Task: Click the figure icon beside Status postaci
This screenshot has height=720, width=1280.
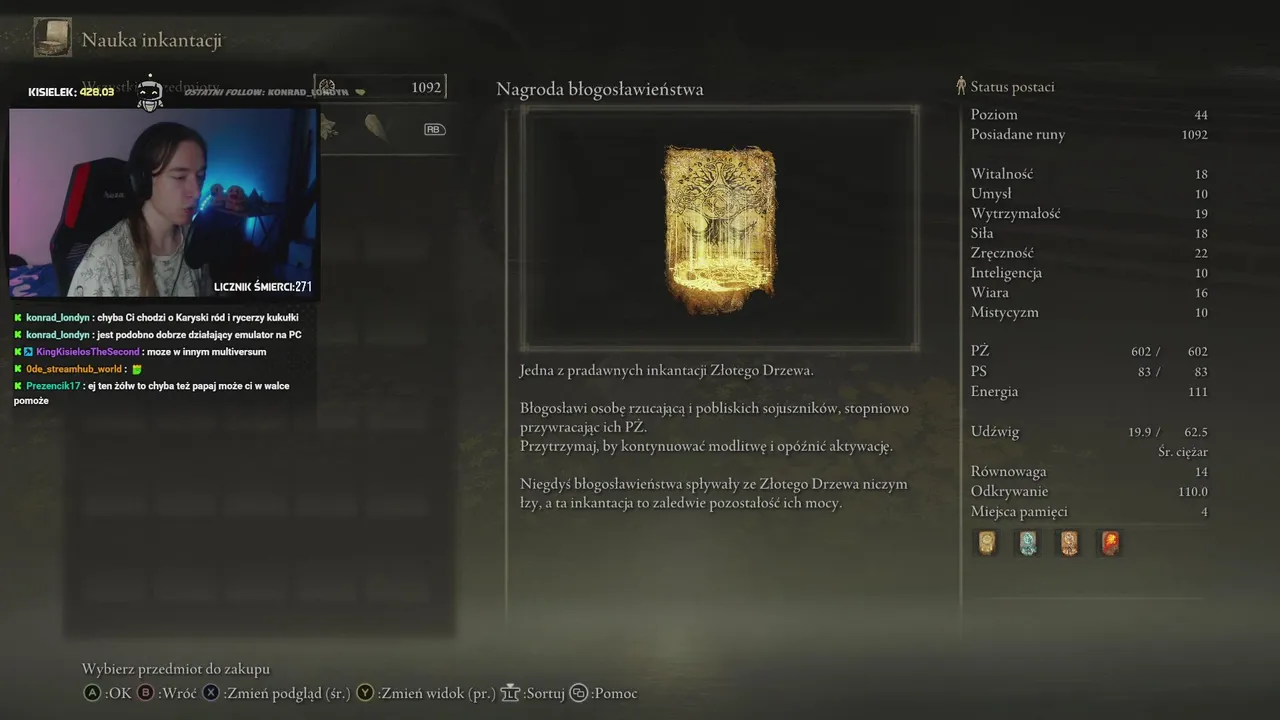Action: (x=961, y=86)
